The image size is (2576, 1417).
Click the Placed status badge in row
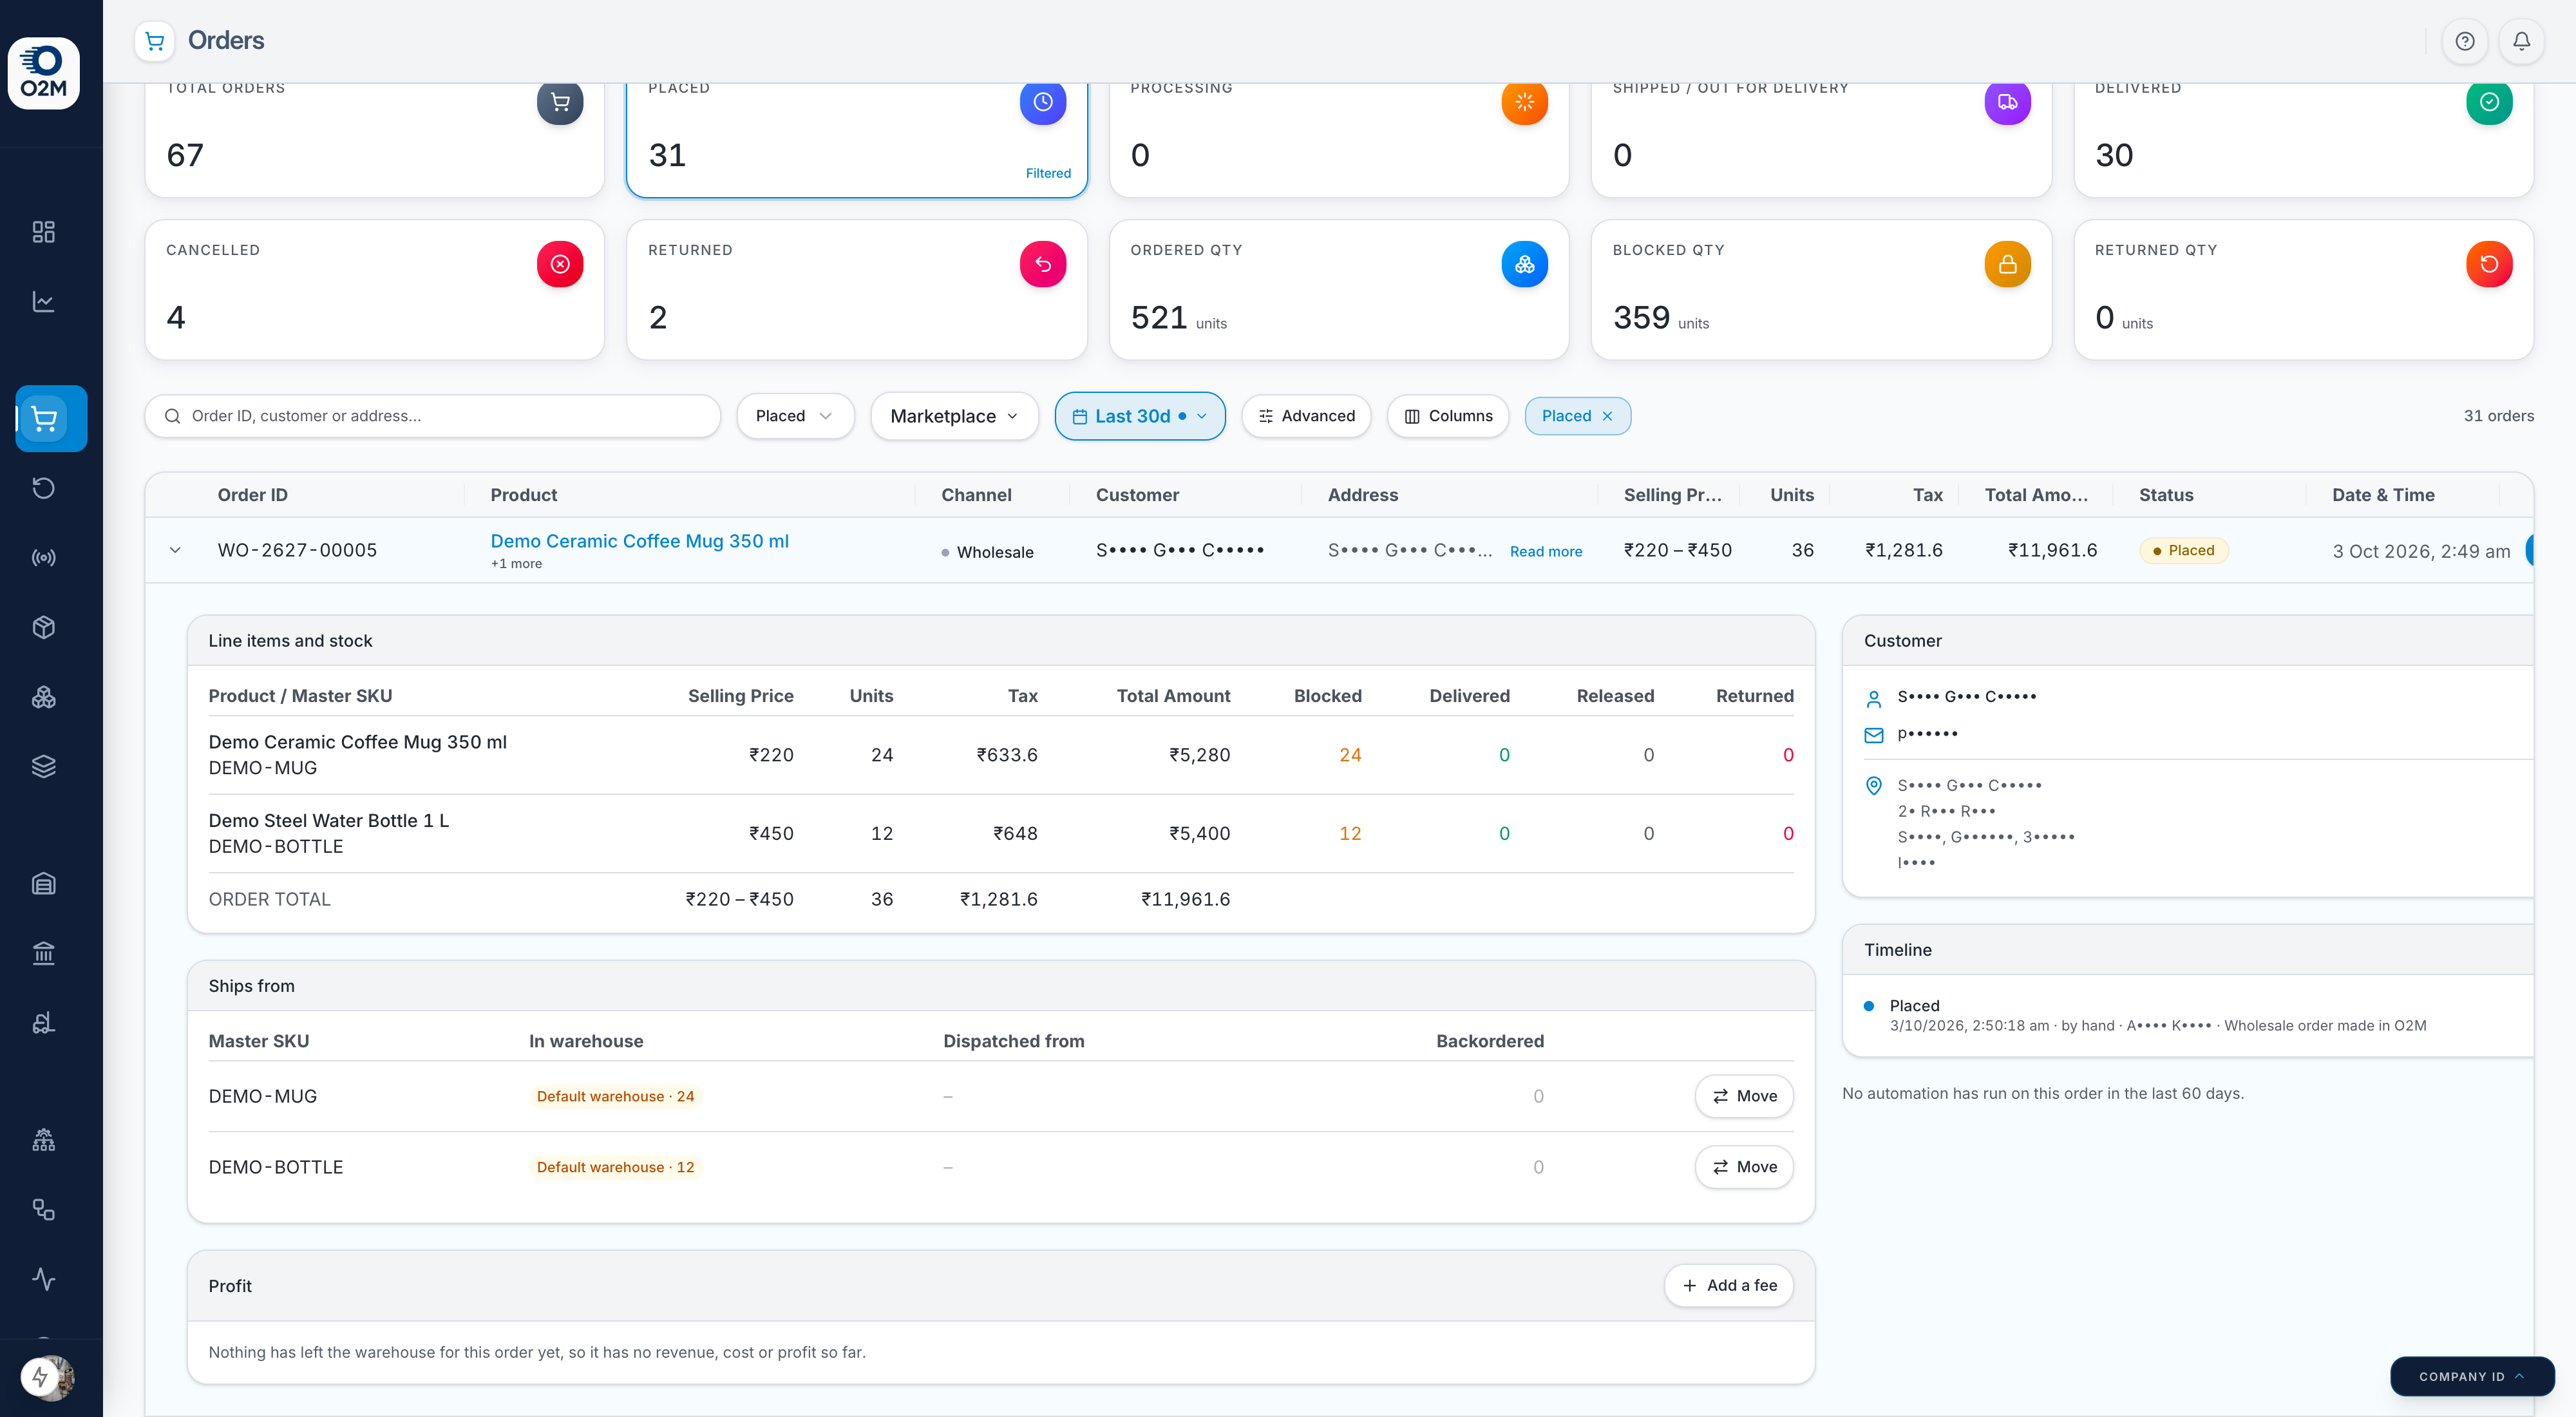point(2184,550)
